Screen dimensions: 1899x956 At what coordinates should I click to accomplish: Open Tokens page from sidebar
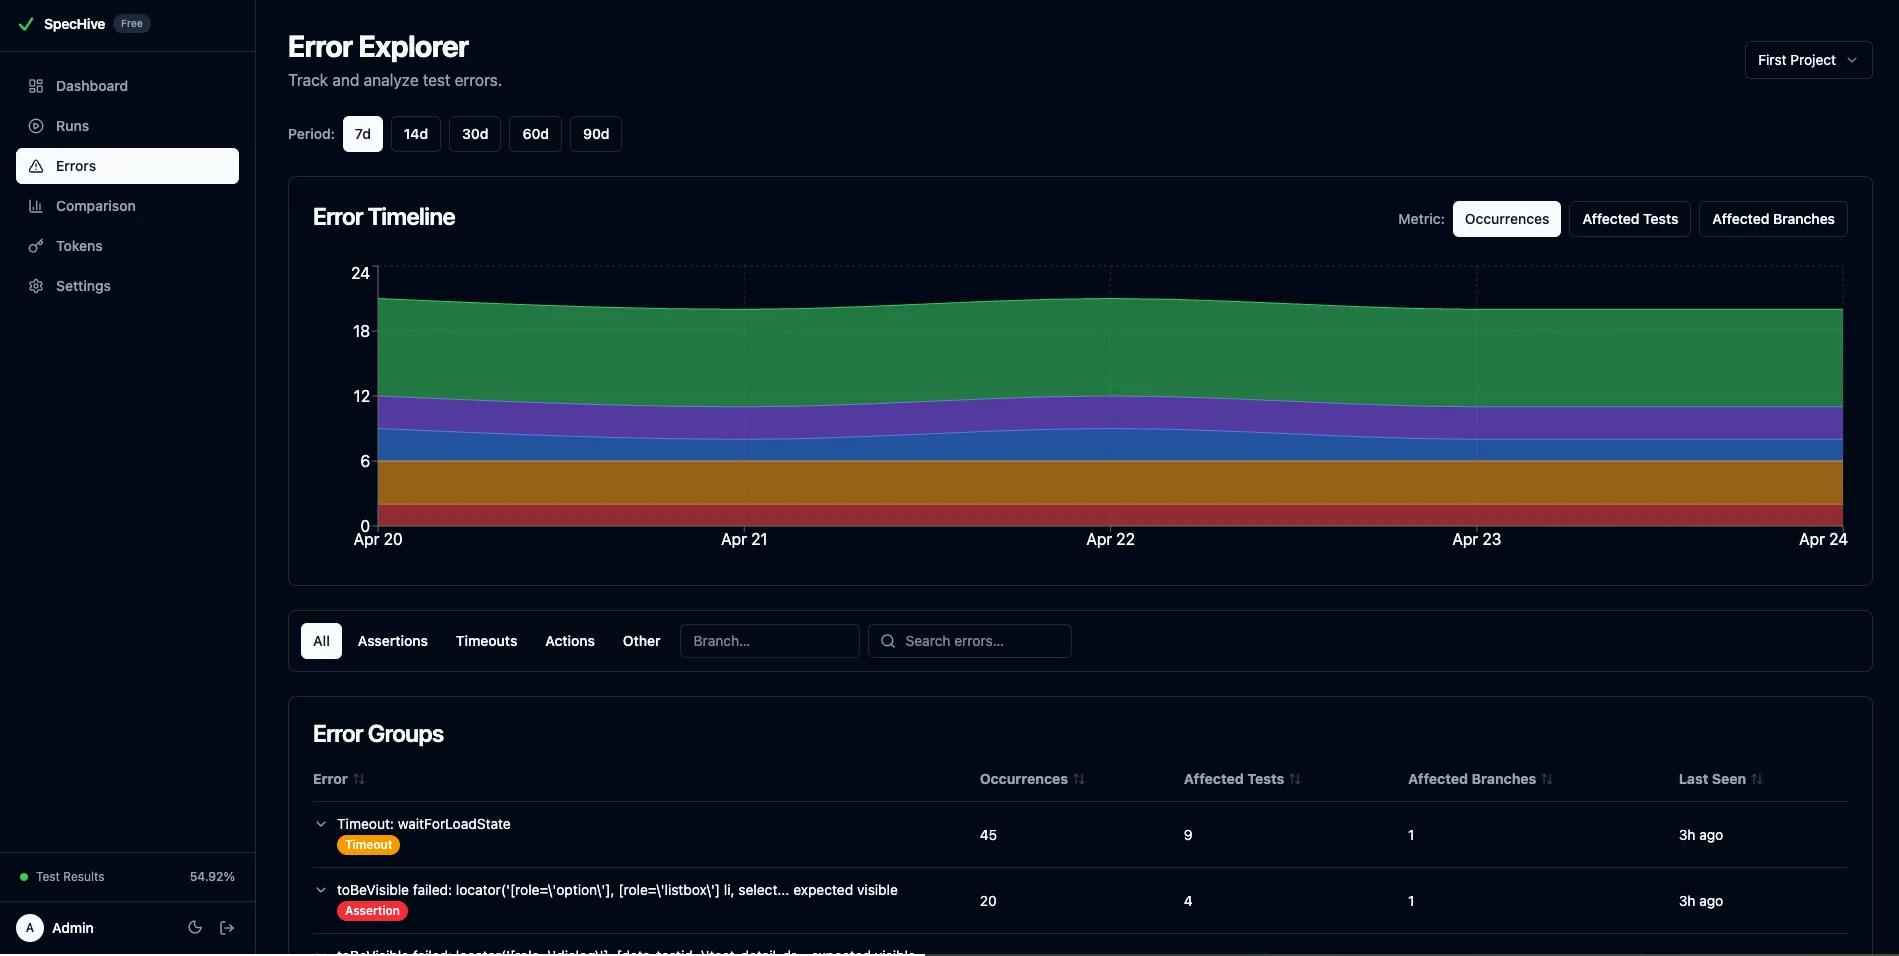coord(127,246)
